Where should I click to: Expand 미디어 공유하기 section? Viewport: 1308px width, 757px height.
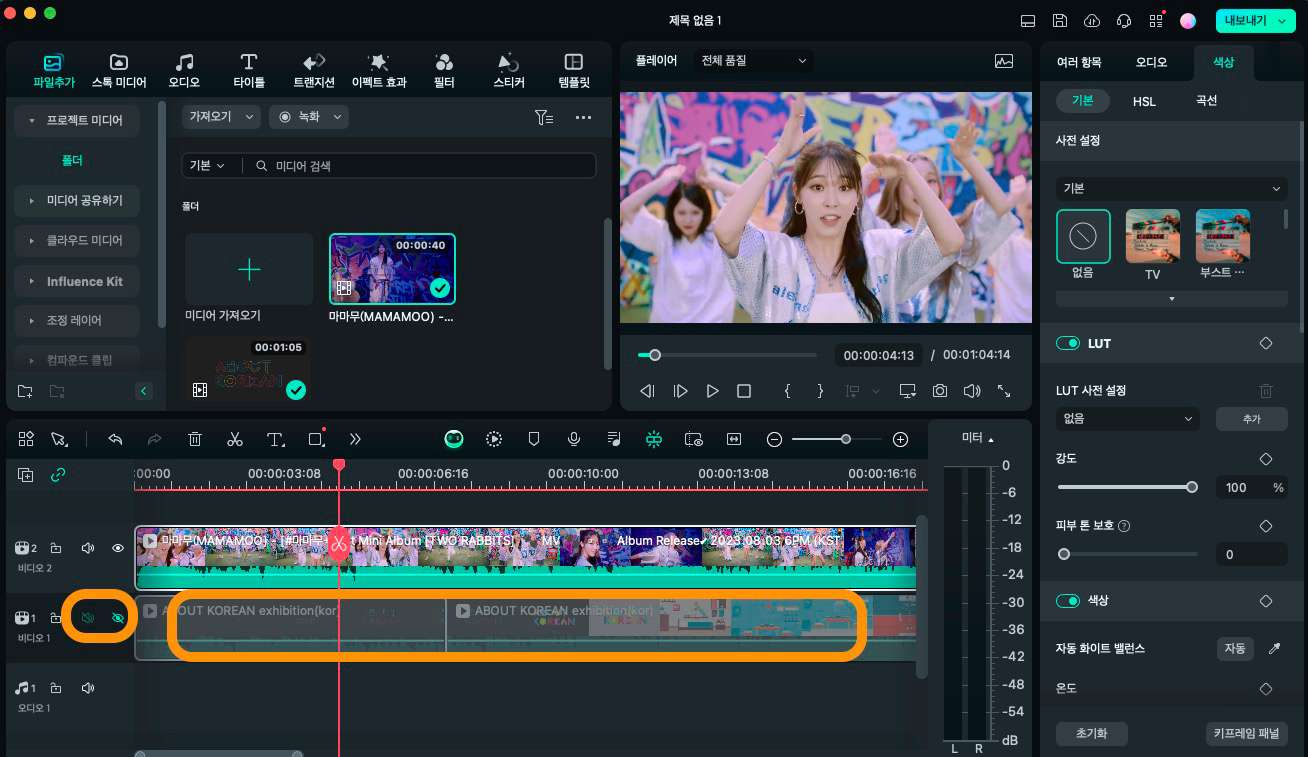tap(77, 201)
